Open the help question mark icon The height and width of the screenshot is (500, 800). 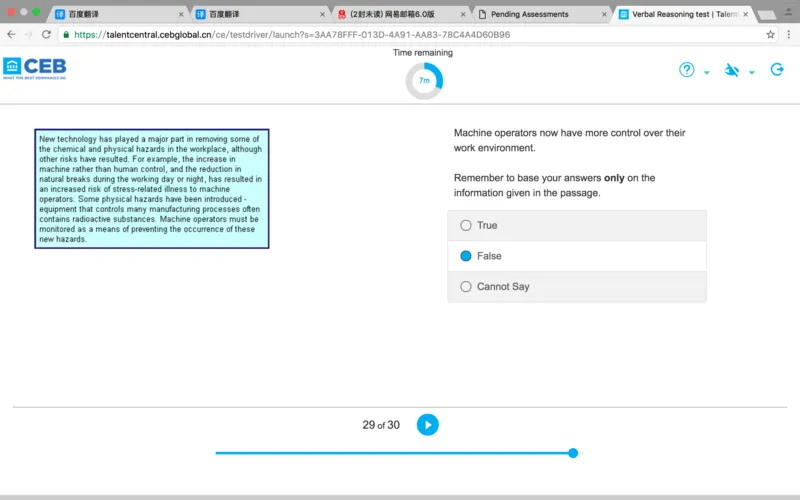pyautogui.click(x=687, y=70)
